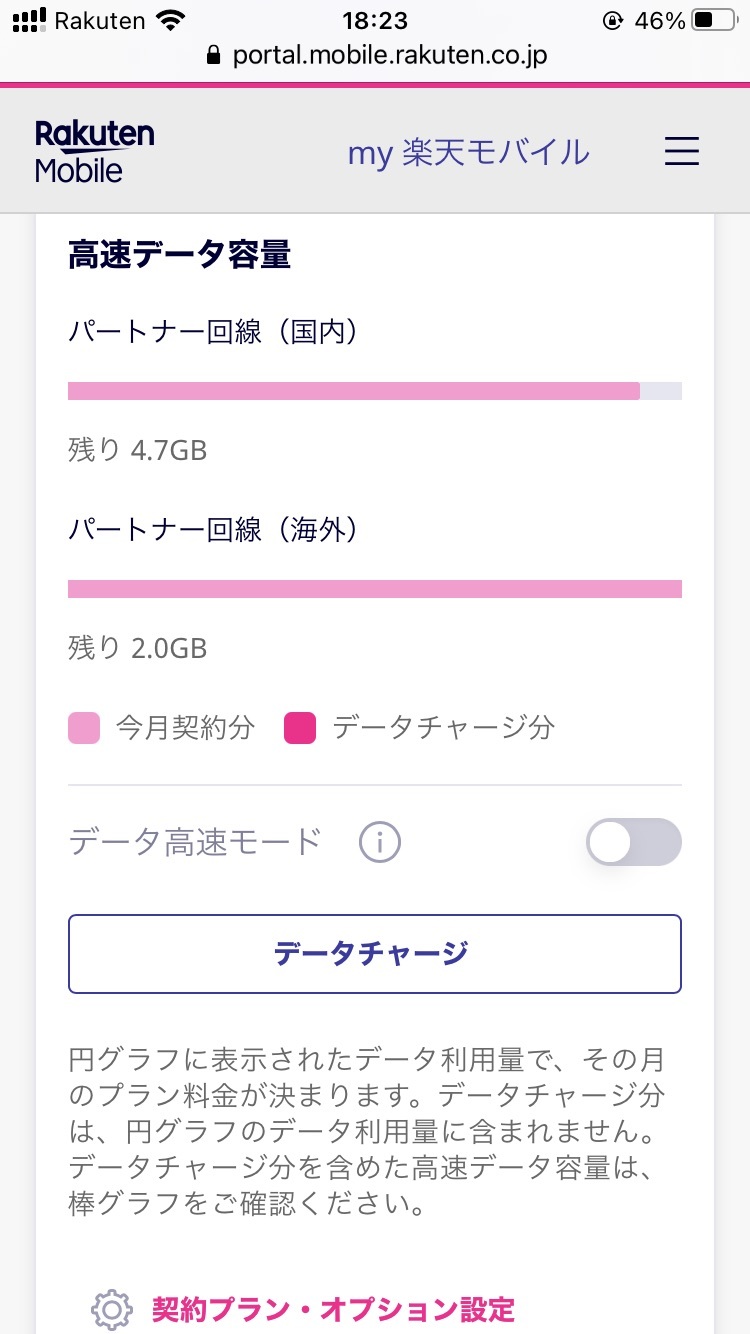Tap the 18:23 clock in status bar
This screenshot has height=1334, width=750.
pyautogui.click(x=375, y=20)
